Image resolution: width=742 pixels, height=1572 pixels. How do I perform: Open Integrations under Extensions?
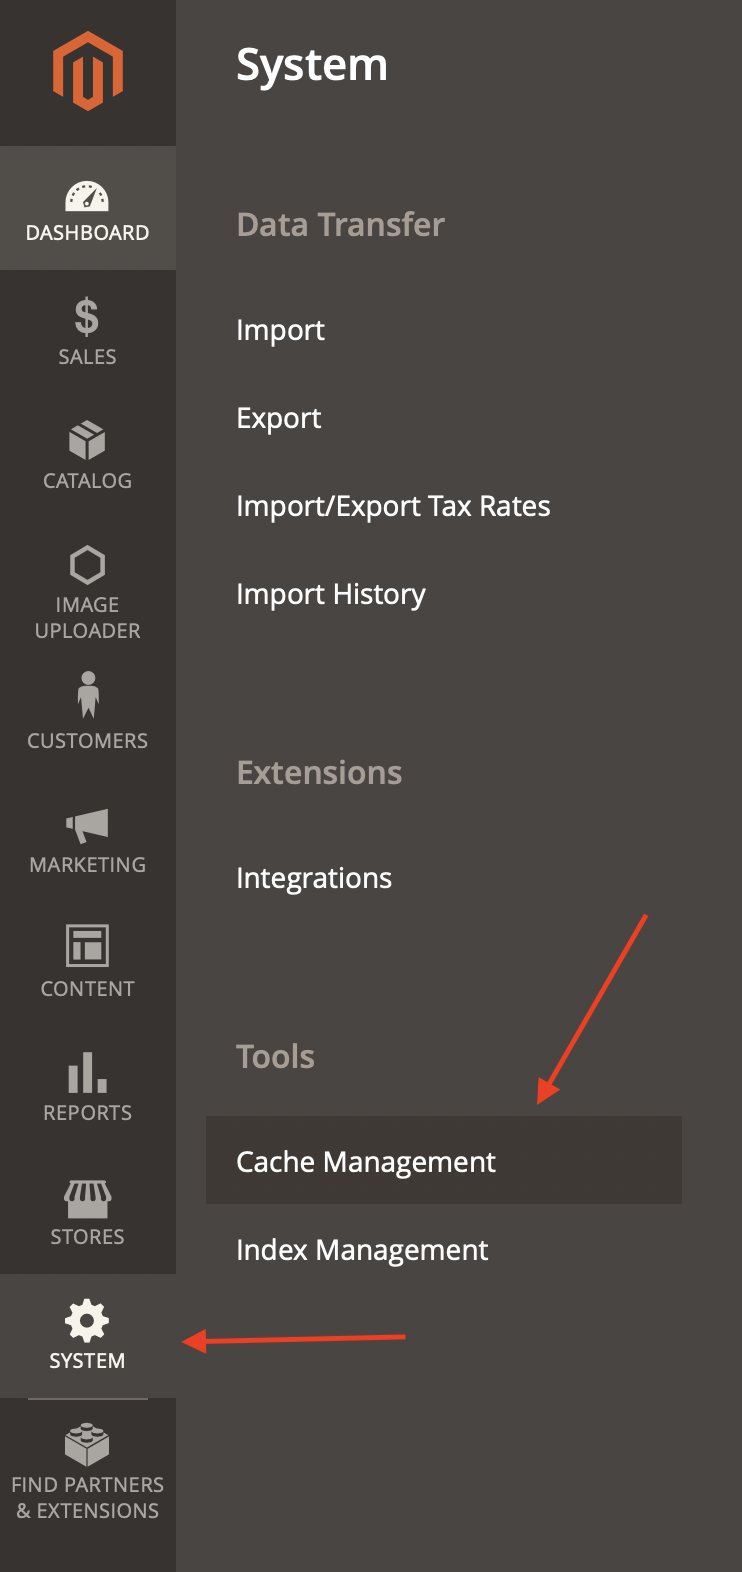[313, 878]
